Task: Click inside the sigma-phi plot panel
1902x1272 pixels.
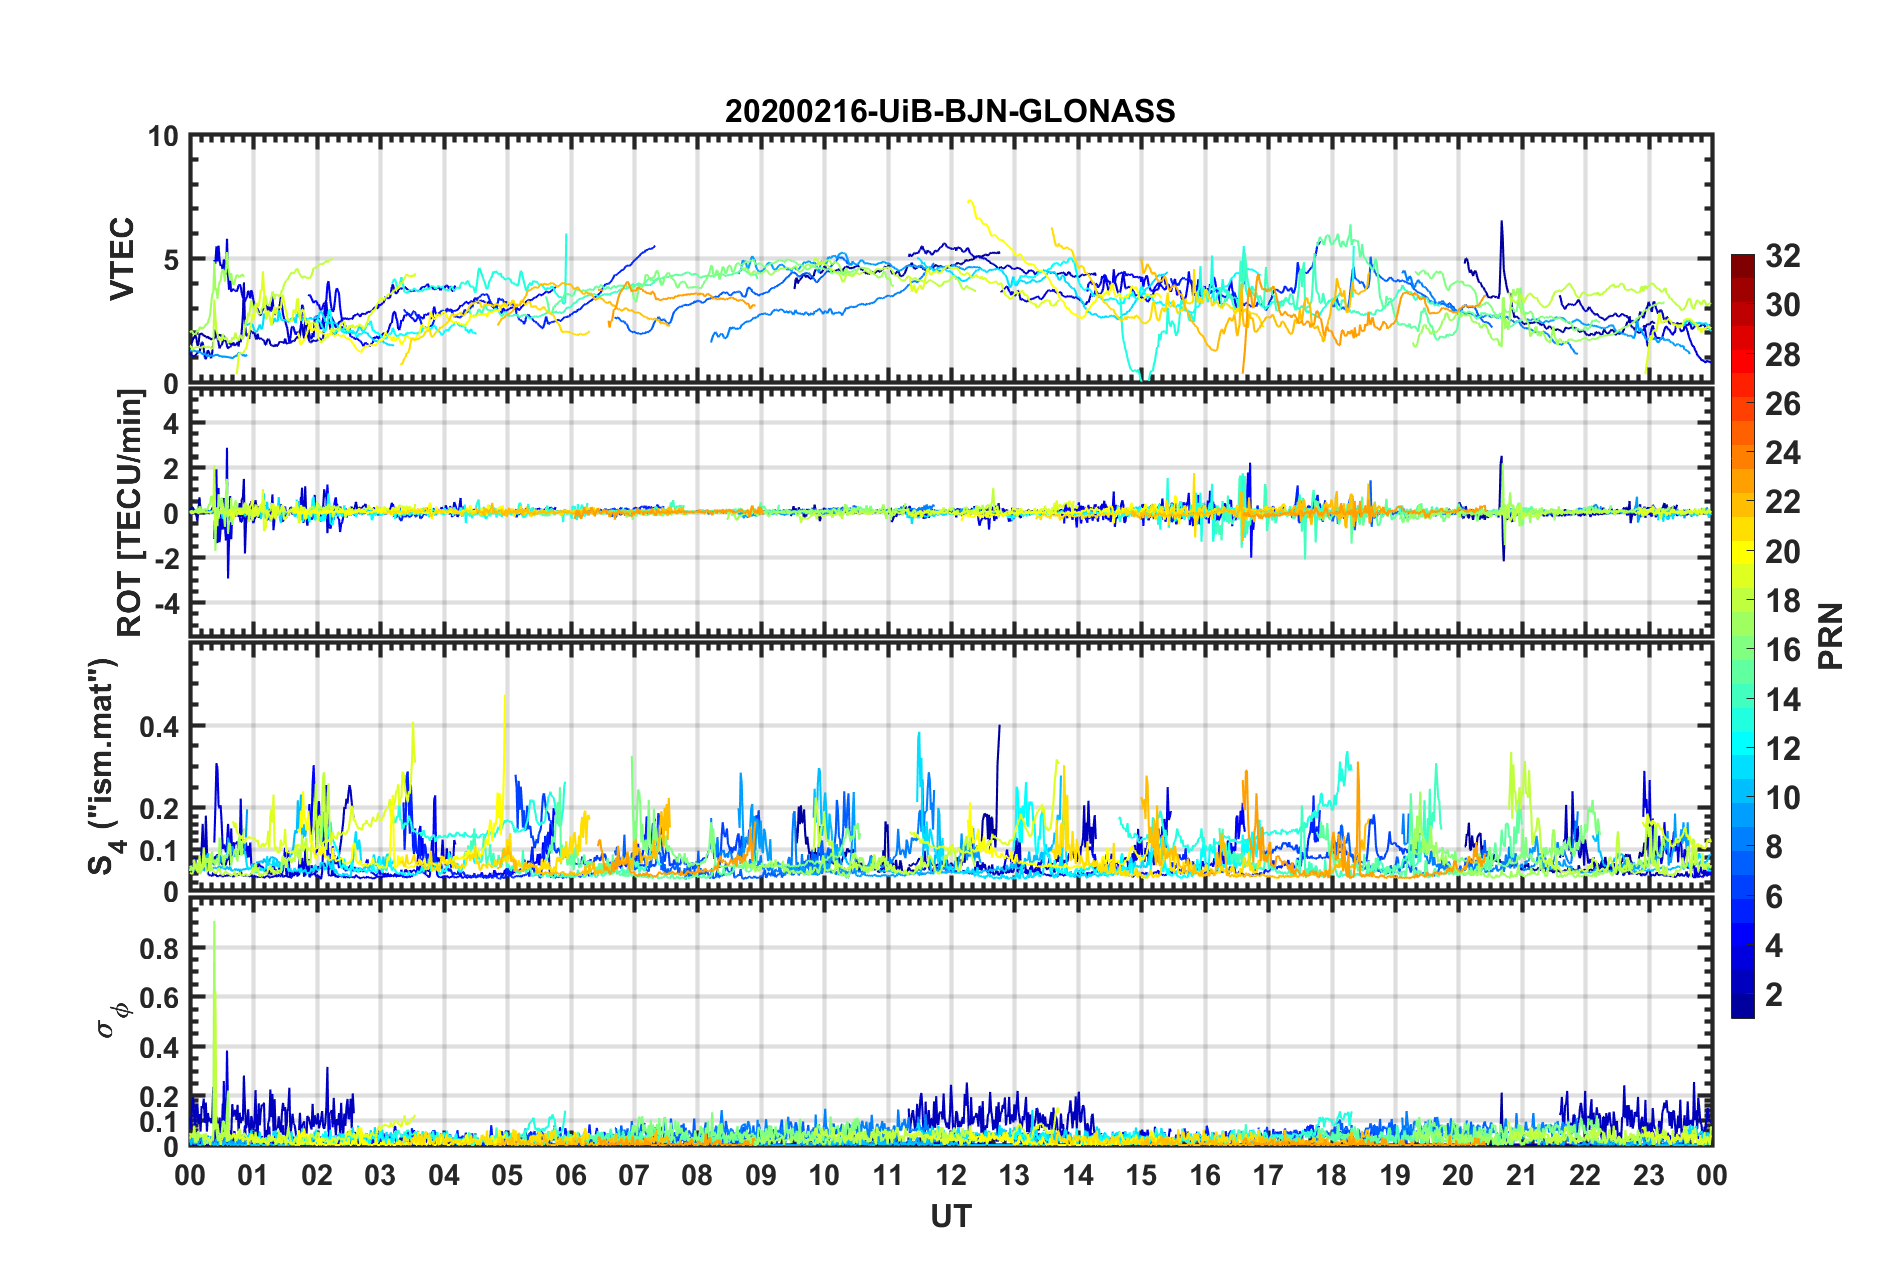Action: pyautogui.click(x=951, y=1021)
